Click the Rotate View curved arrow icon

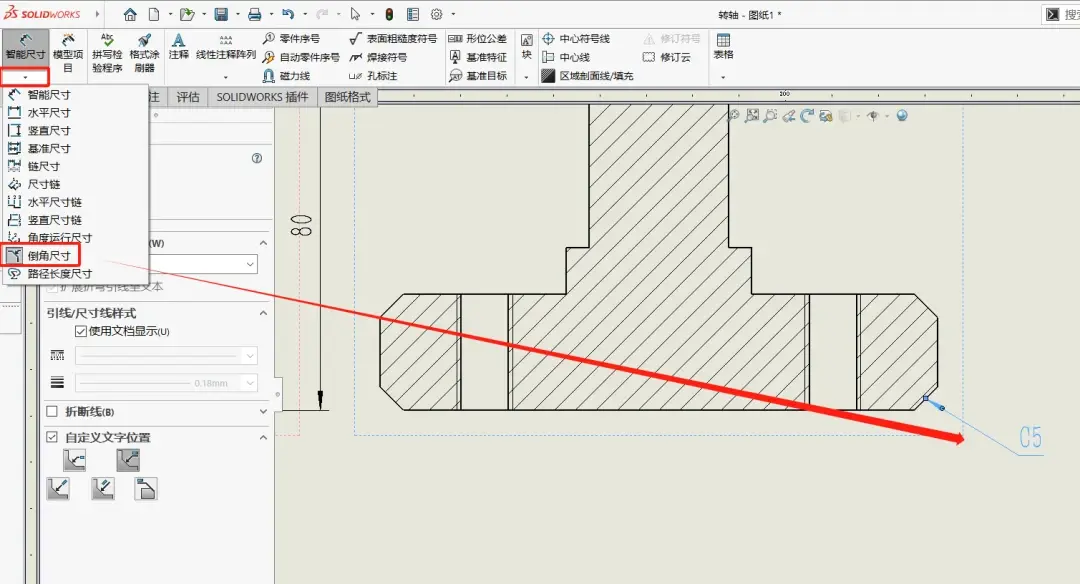pyautogui.click(x=807, y=116)
